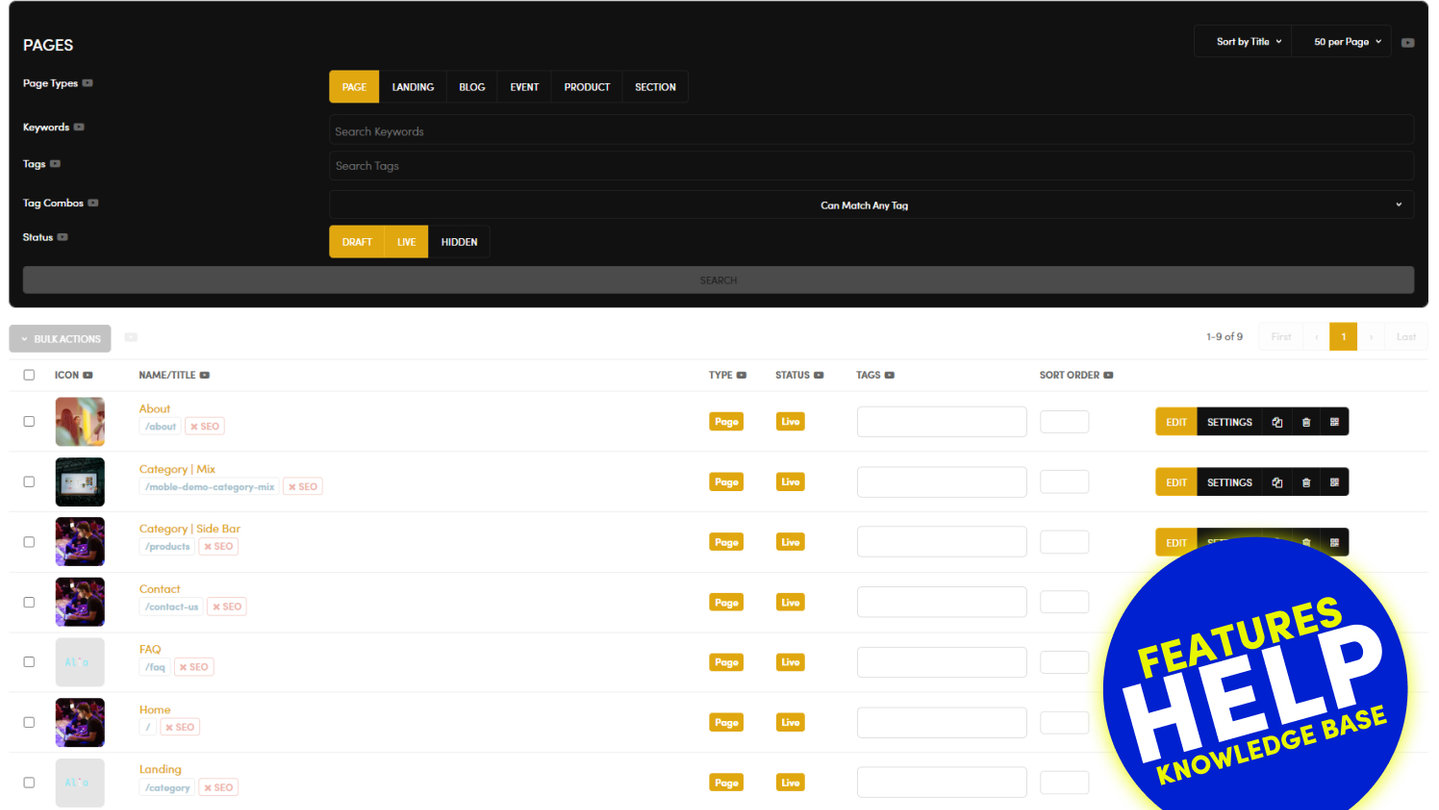
Task: Click video help icon beside Sort Order header
Action: point(1108,376)
